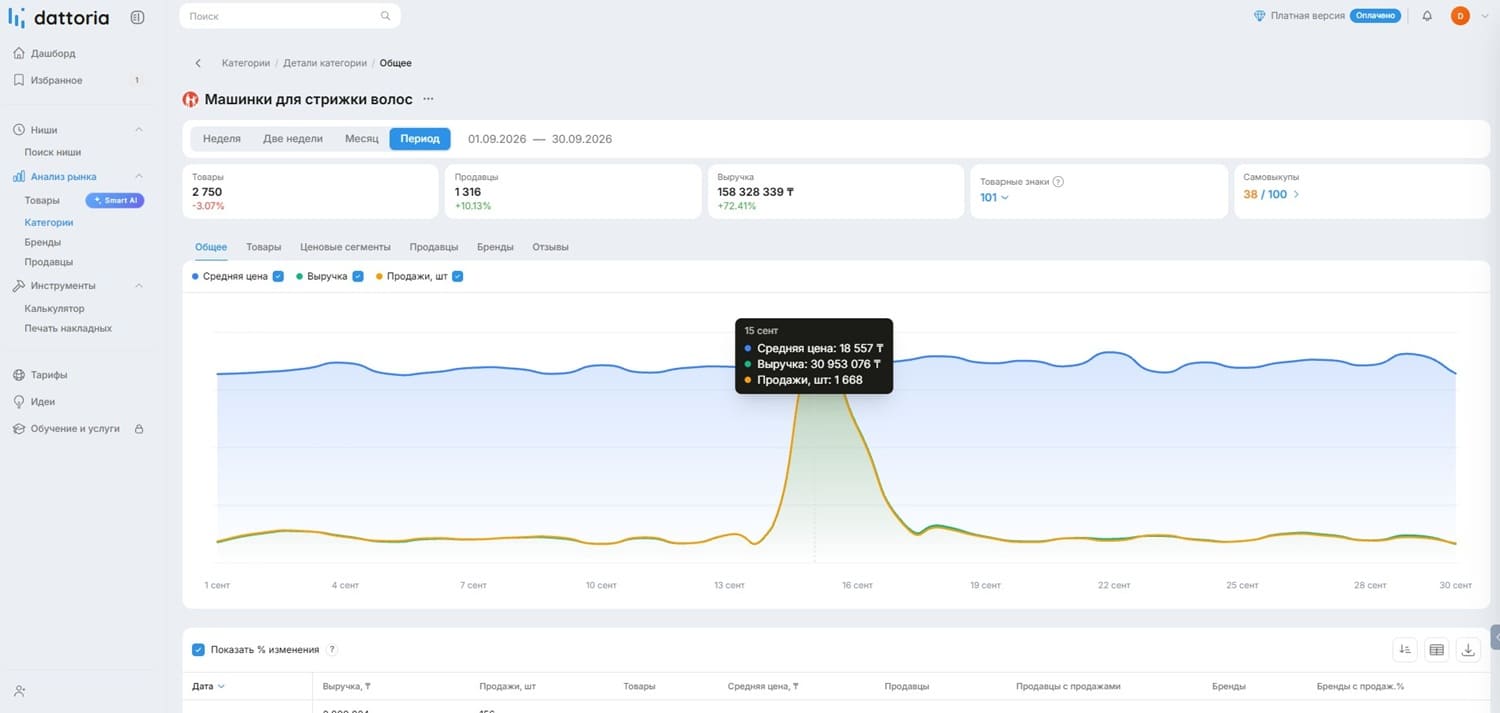Uncheck the Выручка series checkbox

pyautogui.click(x=357, y=276)
